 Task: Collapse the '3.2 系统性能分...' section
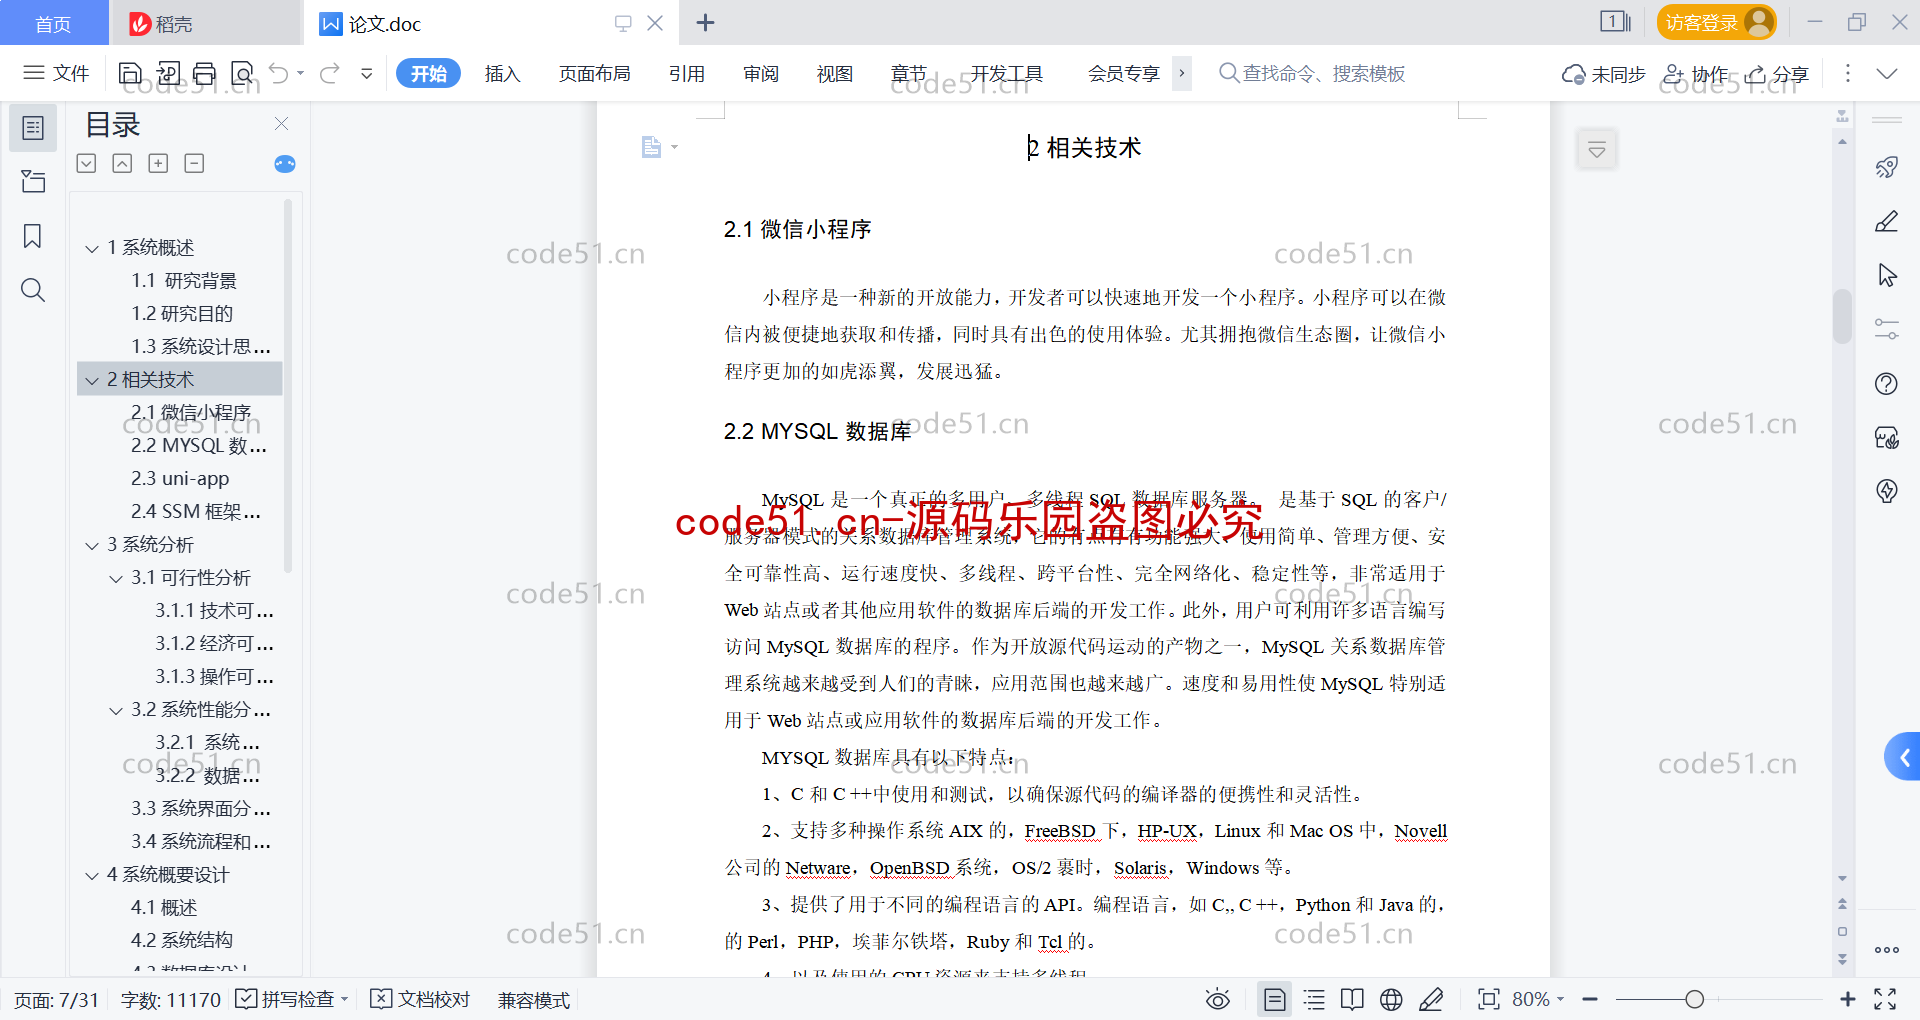(x=116, y=710)
